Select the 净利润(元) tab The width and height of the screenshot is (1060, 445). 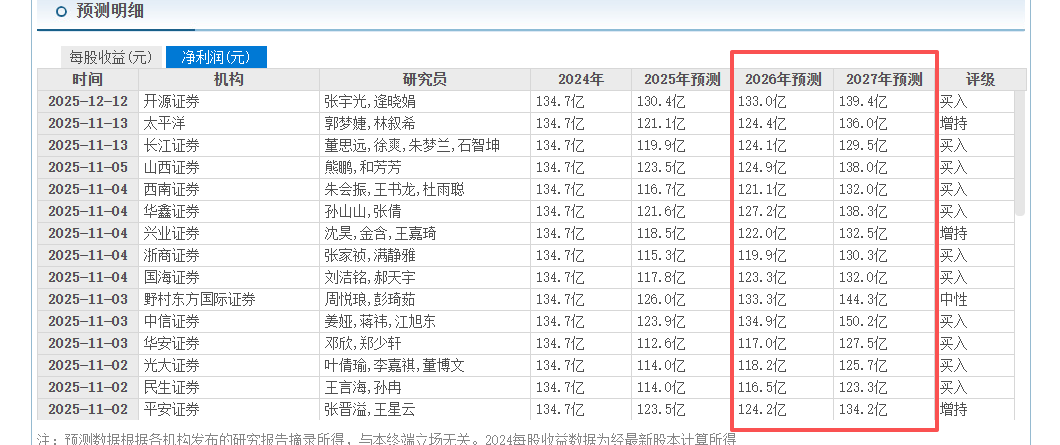pyautogui.click(x=216, y=57)
